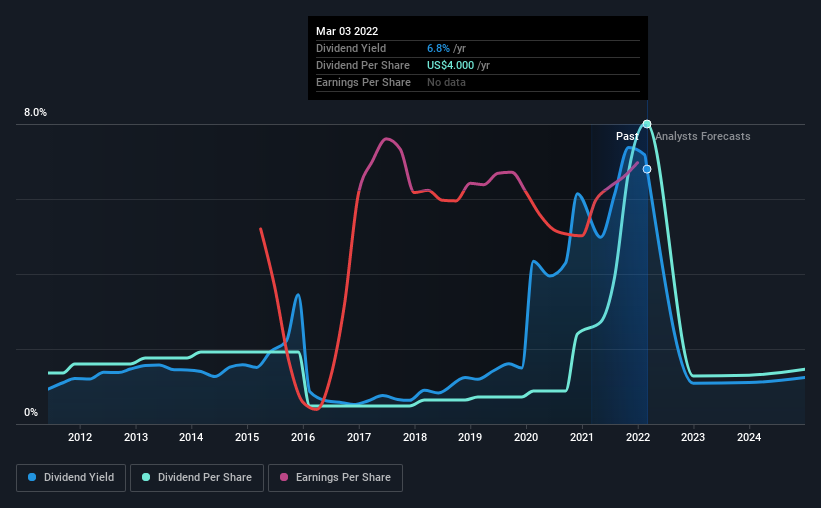Viewport: 821px width, 508px height.
Task: Click the Mar 03 2022 tooltip date
Action: coord(347,31)
